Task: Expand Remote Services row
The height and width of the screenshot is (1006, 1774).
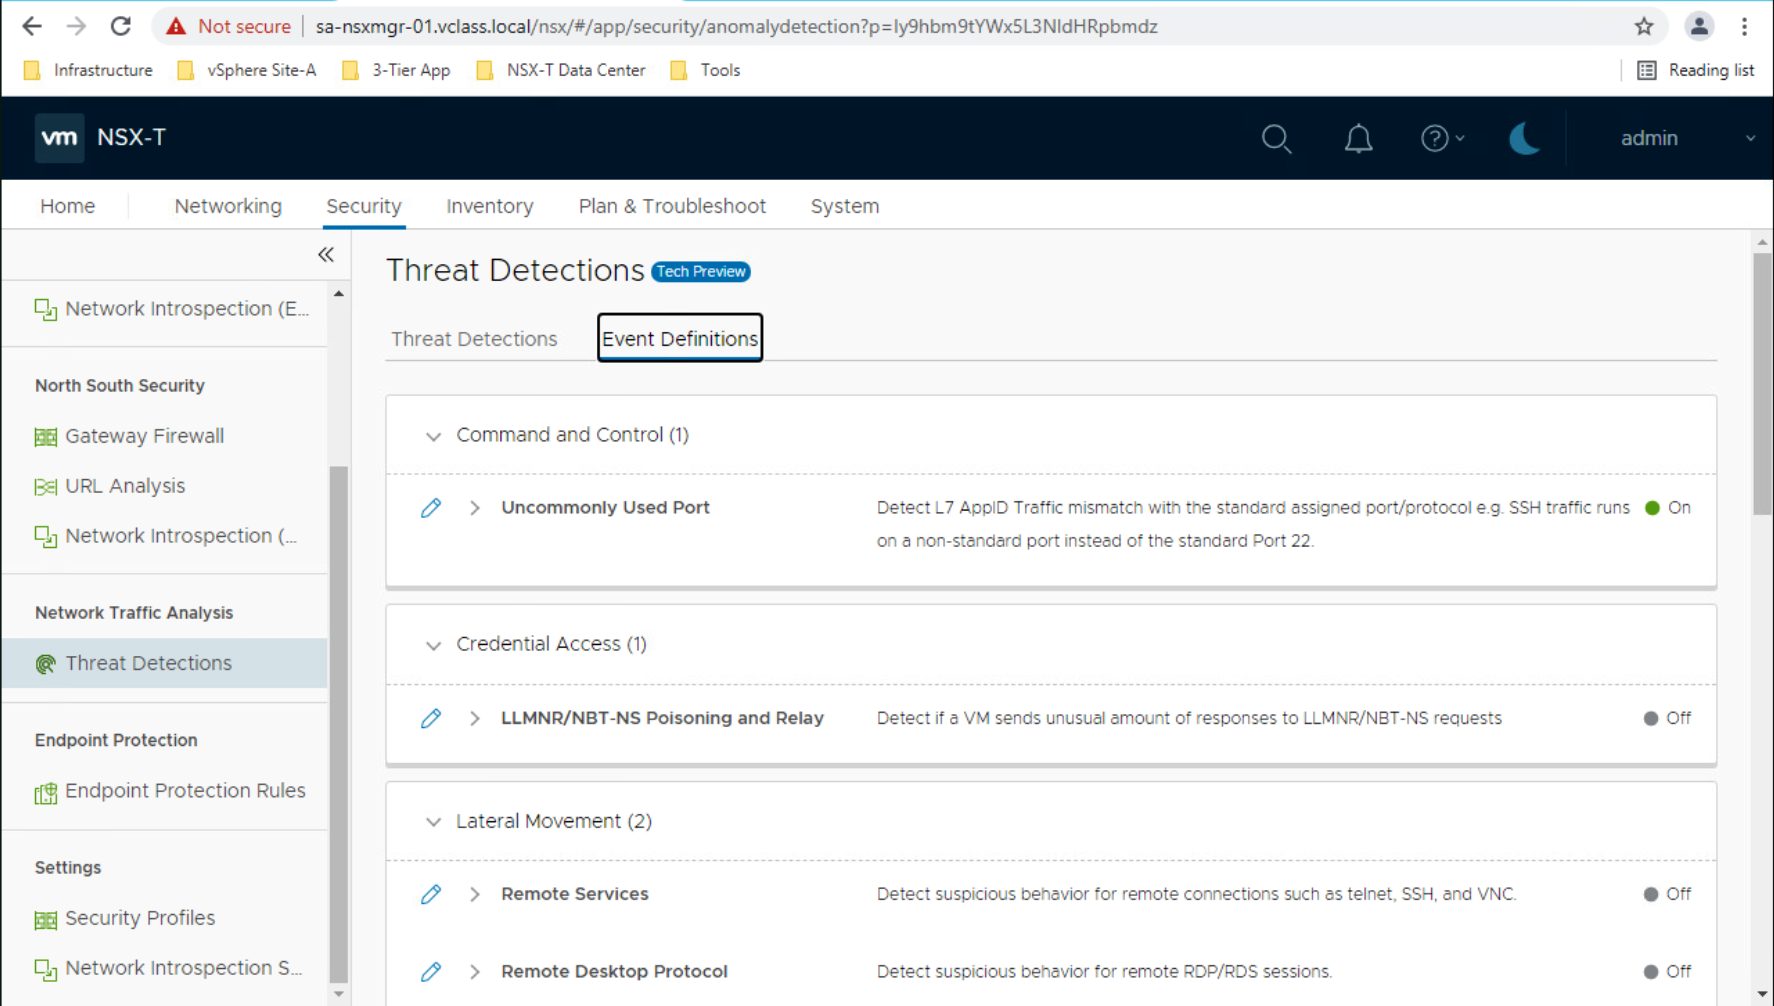Action: (475, 895)
